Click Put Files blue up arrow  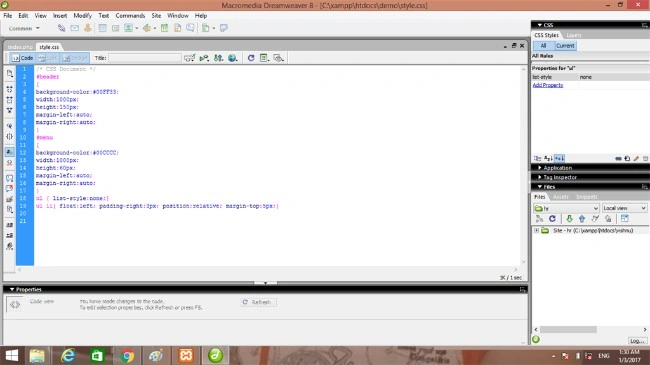pos(582,219)
